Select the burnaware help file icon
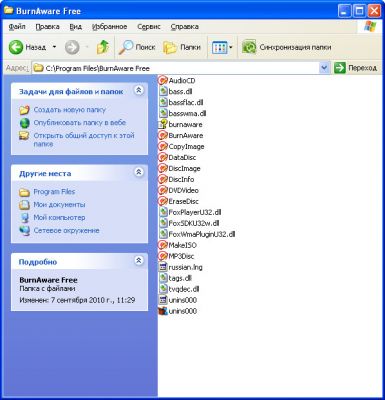The image size is (385, 400). tap(163, 124)
